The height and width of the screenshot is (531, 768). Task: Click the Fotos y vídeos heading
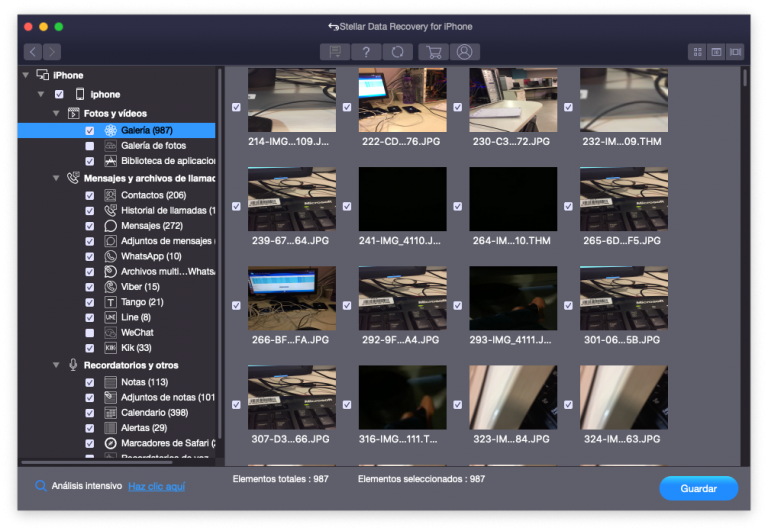click(x=115, y=114)
